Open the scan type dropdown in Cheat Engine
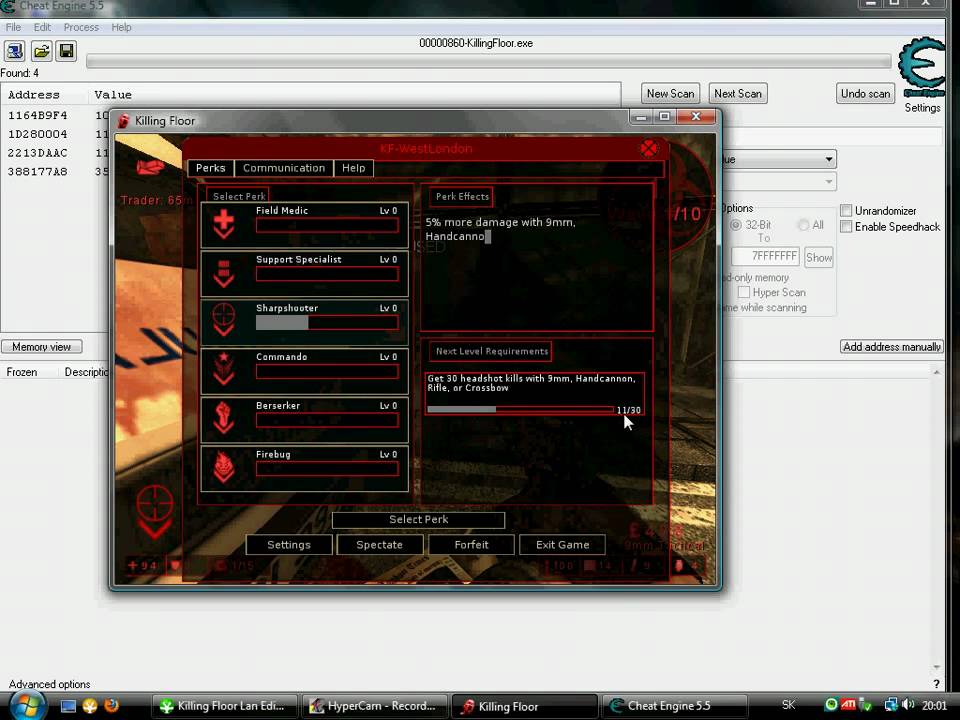Screen dimensions: 960x720 pos(828,159)
